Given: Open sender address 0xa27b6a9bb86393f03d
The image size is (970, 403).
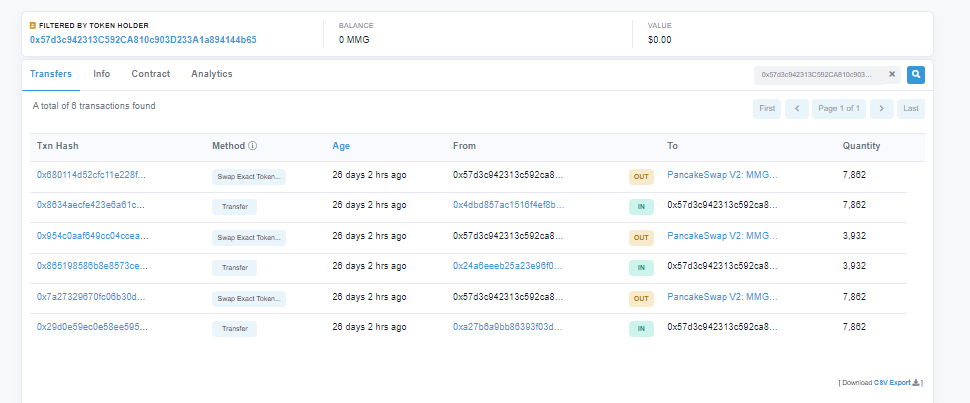Looking at the screenshot, I should [x=509, y=327].
